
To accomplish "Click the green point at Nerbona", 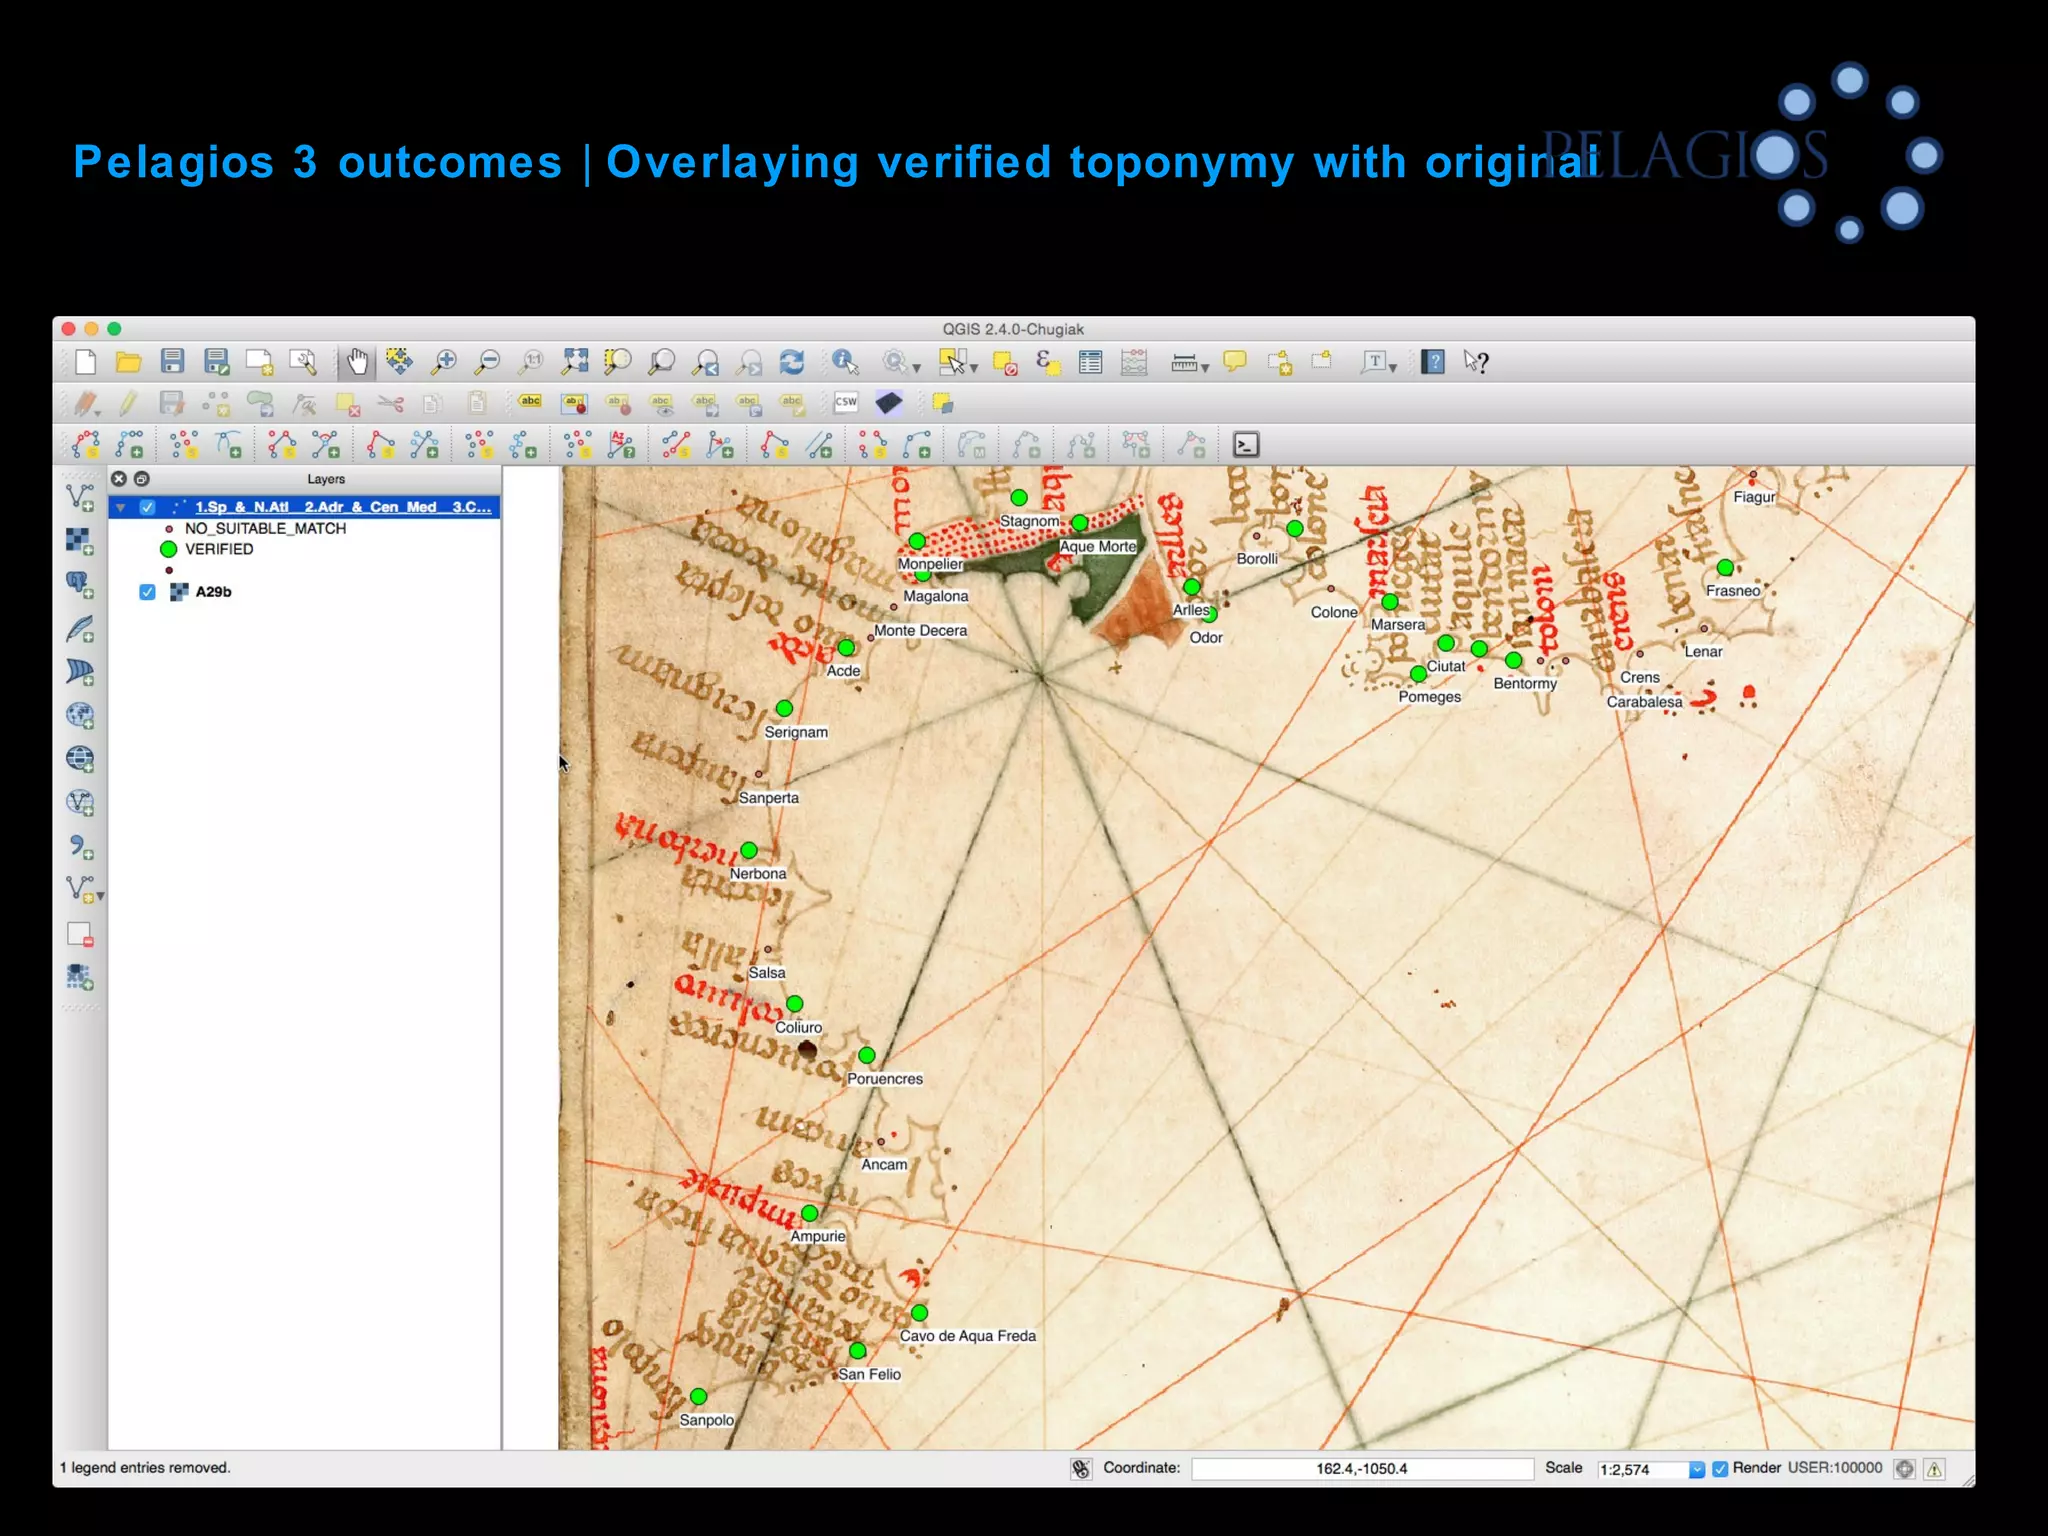I will click(x=749, y=851).
